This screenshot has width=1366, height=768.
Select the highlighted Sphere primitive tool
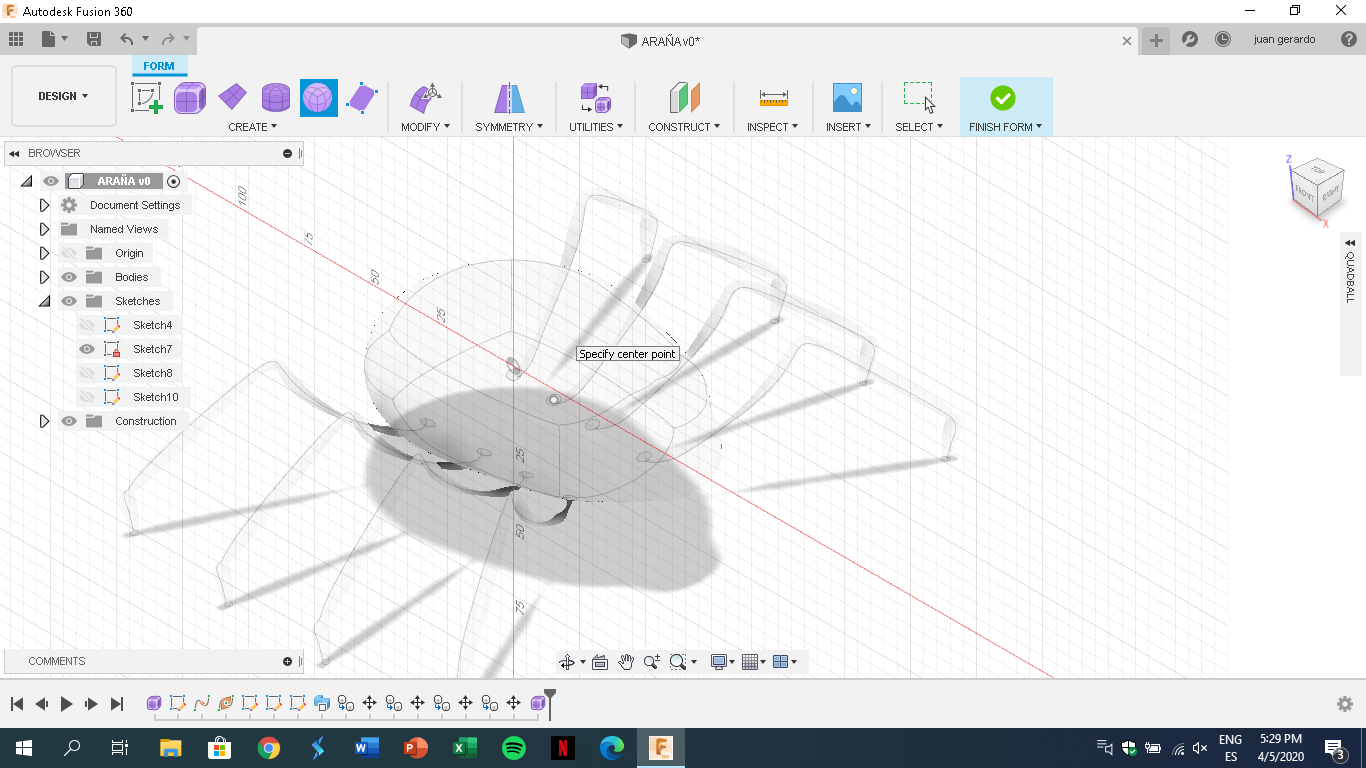(318, 97)
